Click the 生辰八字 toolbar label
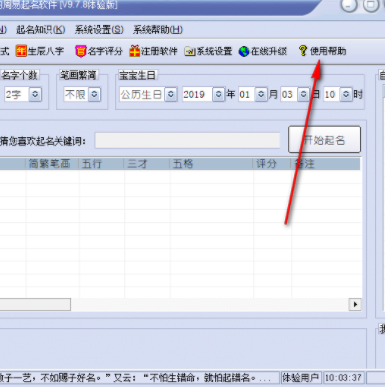Image resolution: width=385 pixels, height=387 pixels. tap(46, 51)
